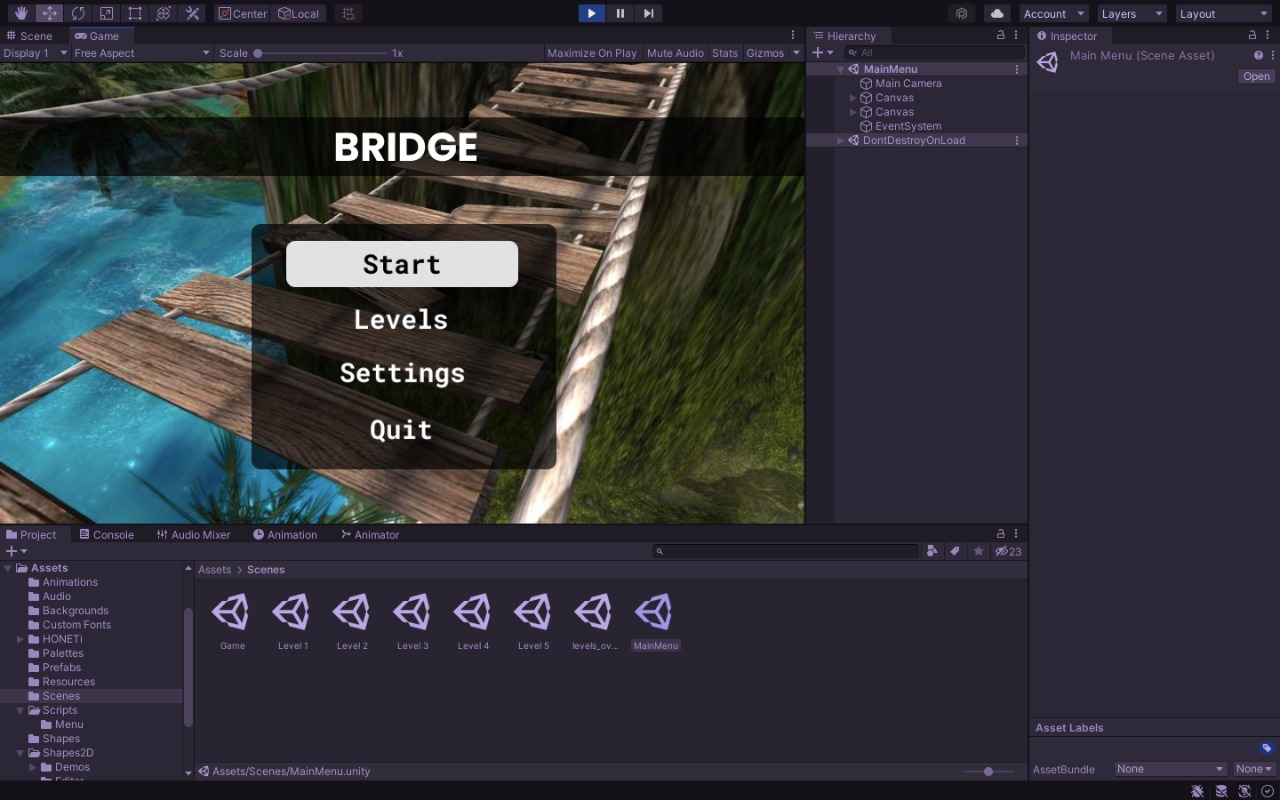Select the Rect transform tool
1280x800 pixels.
pyautogui.click(x=135, y=13)
